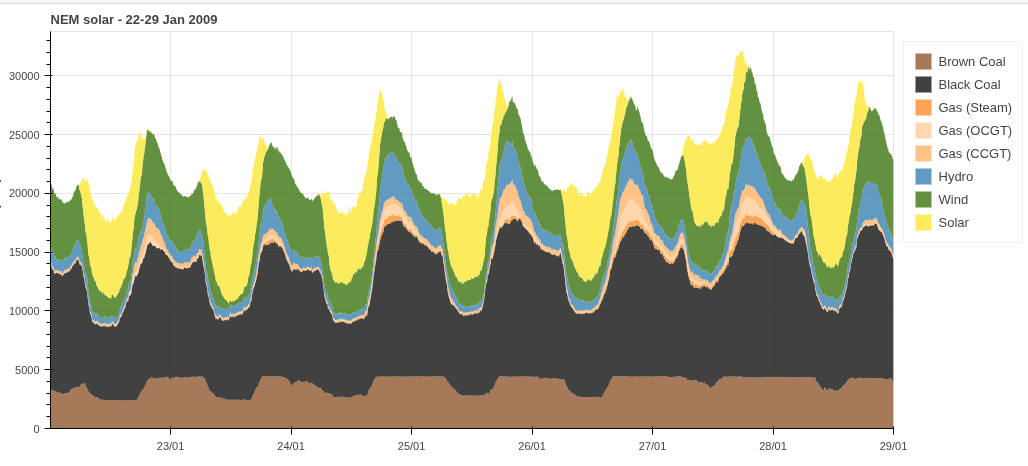
Task: Click the Brown Coal color swatch in legend
Action: click(923, 62)
